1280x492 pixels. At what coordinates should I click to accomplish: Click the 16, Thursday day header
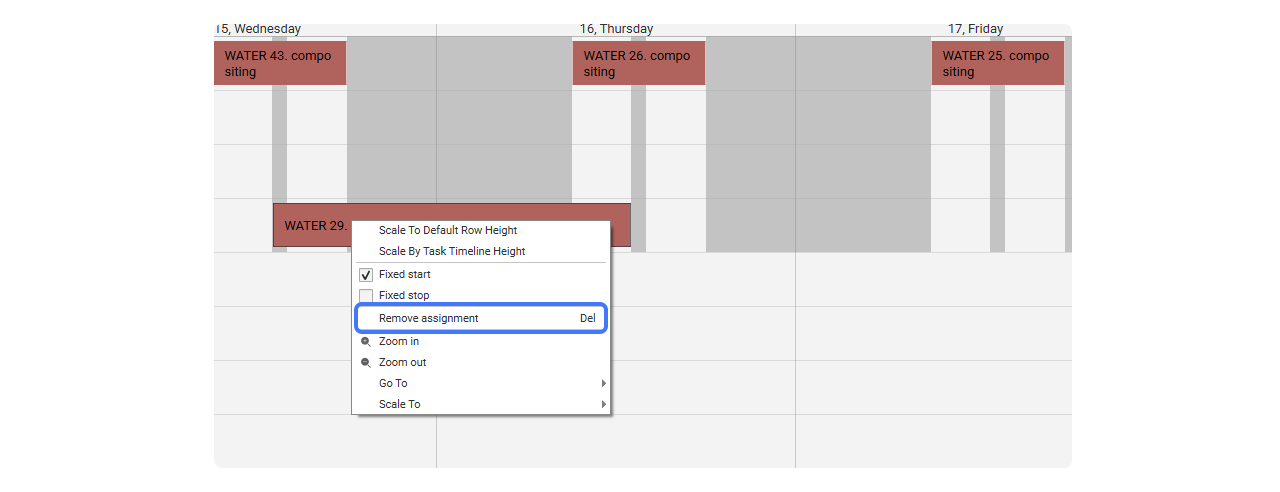coord(616,29)
